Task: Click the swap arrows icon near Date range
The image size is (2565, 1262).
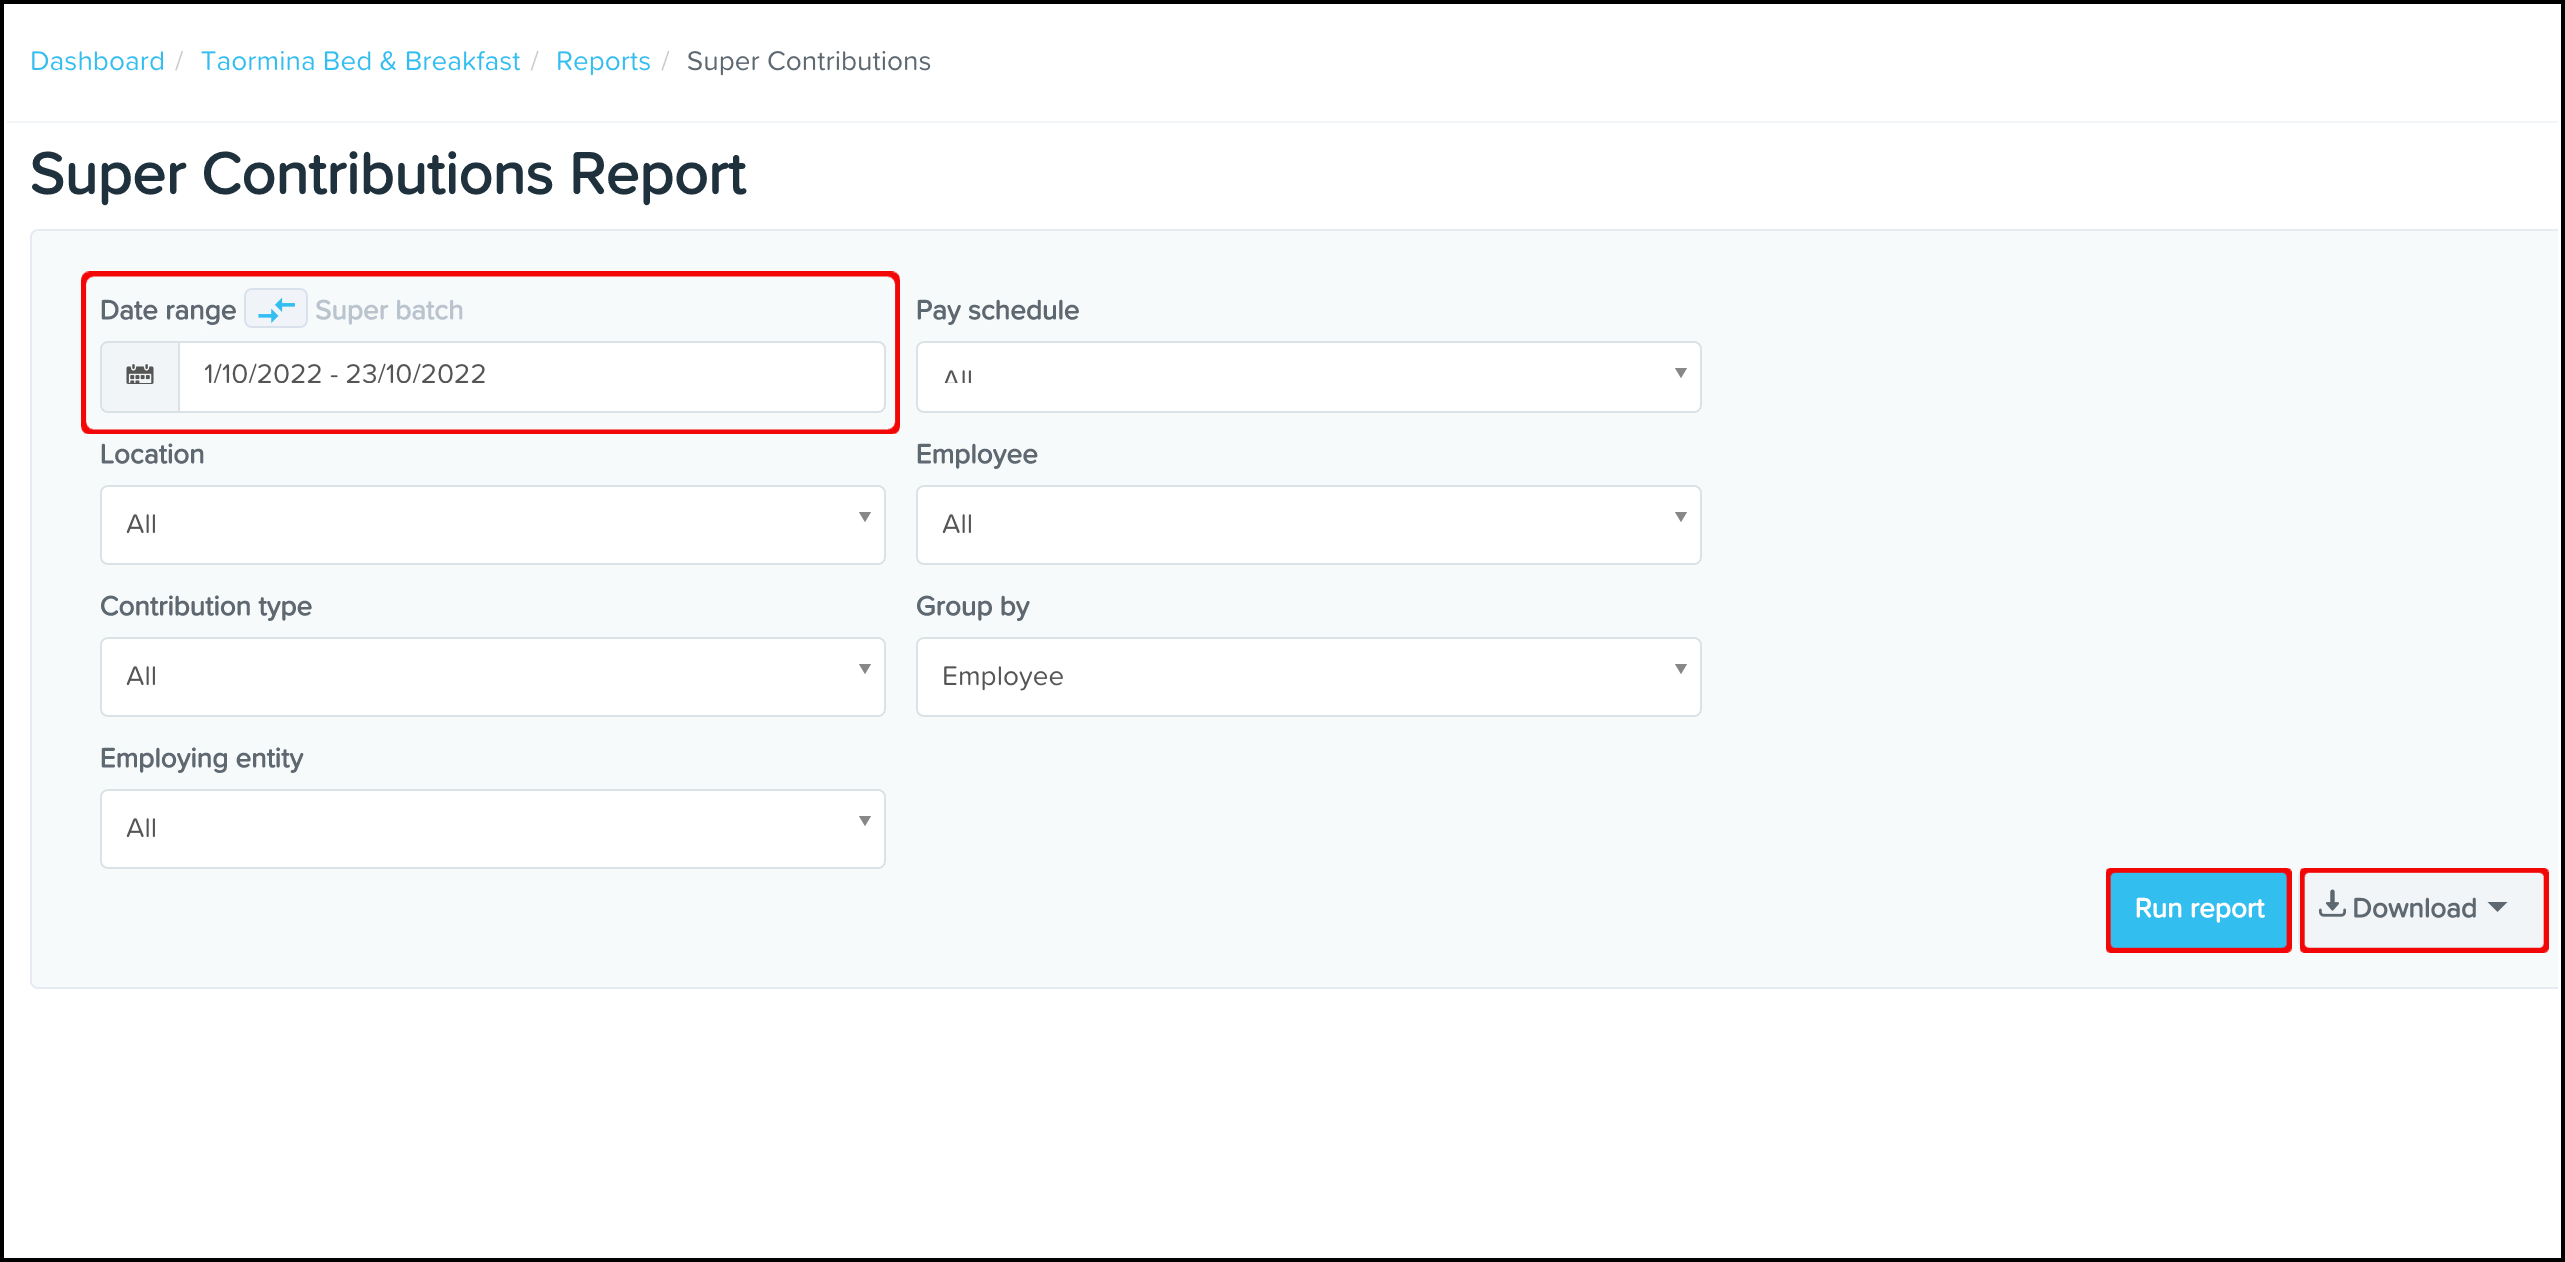Action: pos(275,308)
